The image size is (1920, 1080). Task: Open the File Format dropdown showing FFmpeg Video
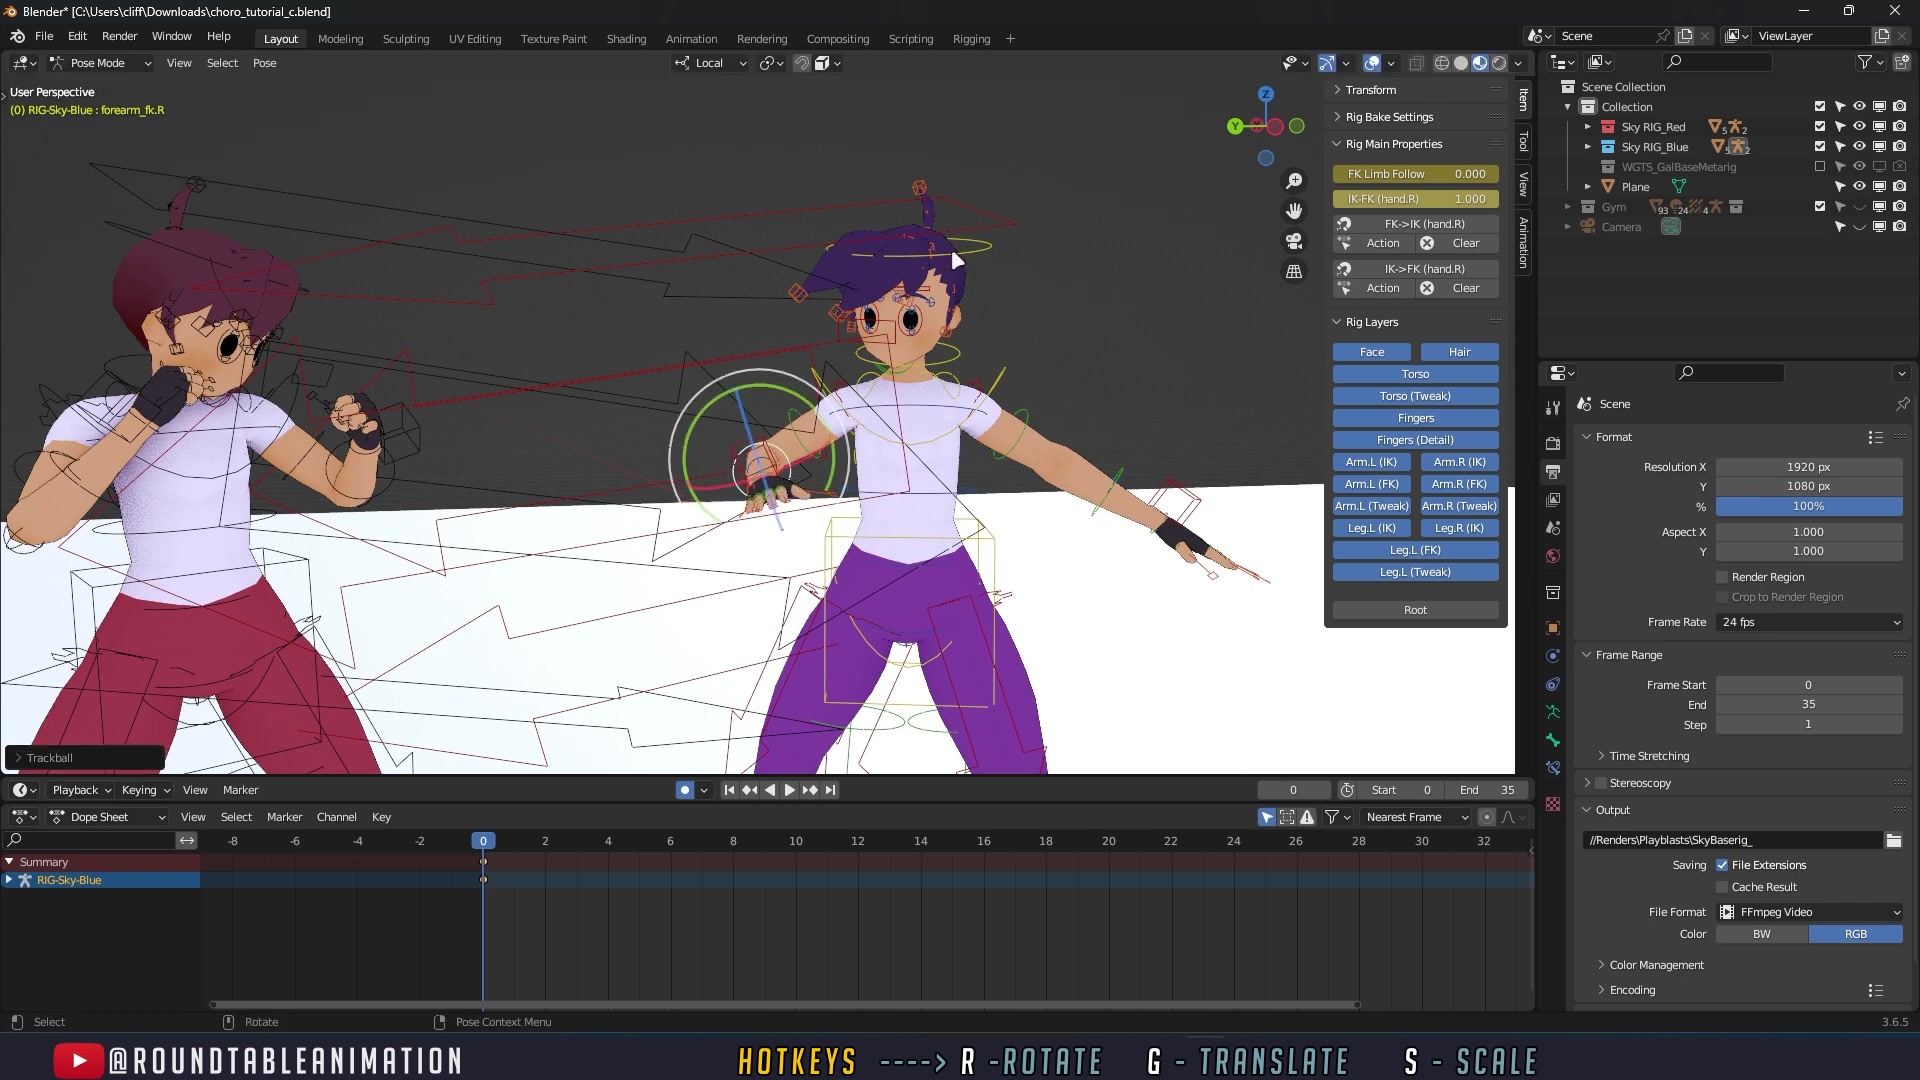pyautogui.click(x=1808, y=911)
